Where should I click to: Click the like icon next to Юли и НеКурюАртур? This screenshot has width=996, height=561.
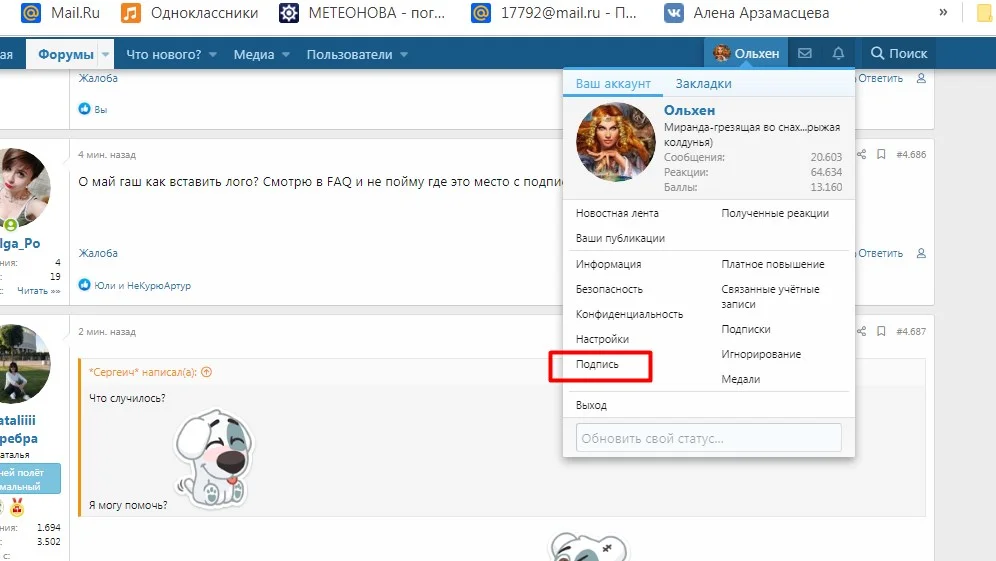[x=84, y=285]
